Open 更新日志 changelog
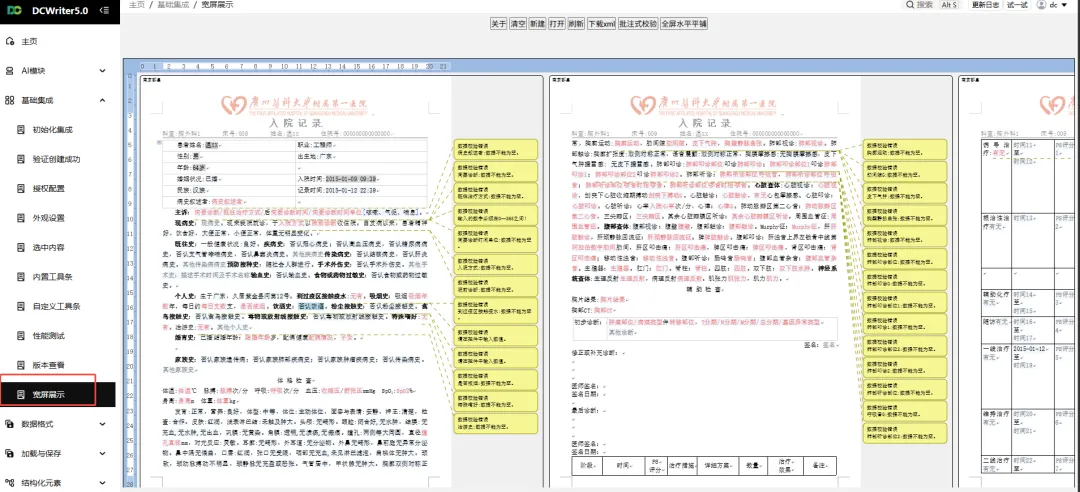The height and width of the screenshot is (492, 1080). 985,5
